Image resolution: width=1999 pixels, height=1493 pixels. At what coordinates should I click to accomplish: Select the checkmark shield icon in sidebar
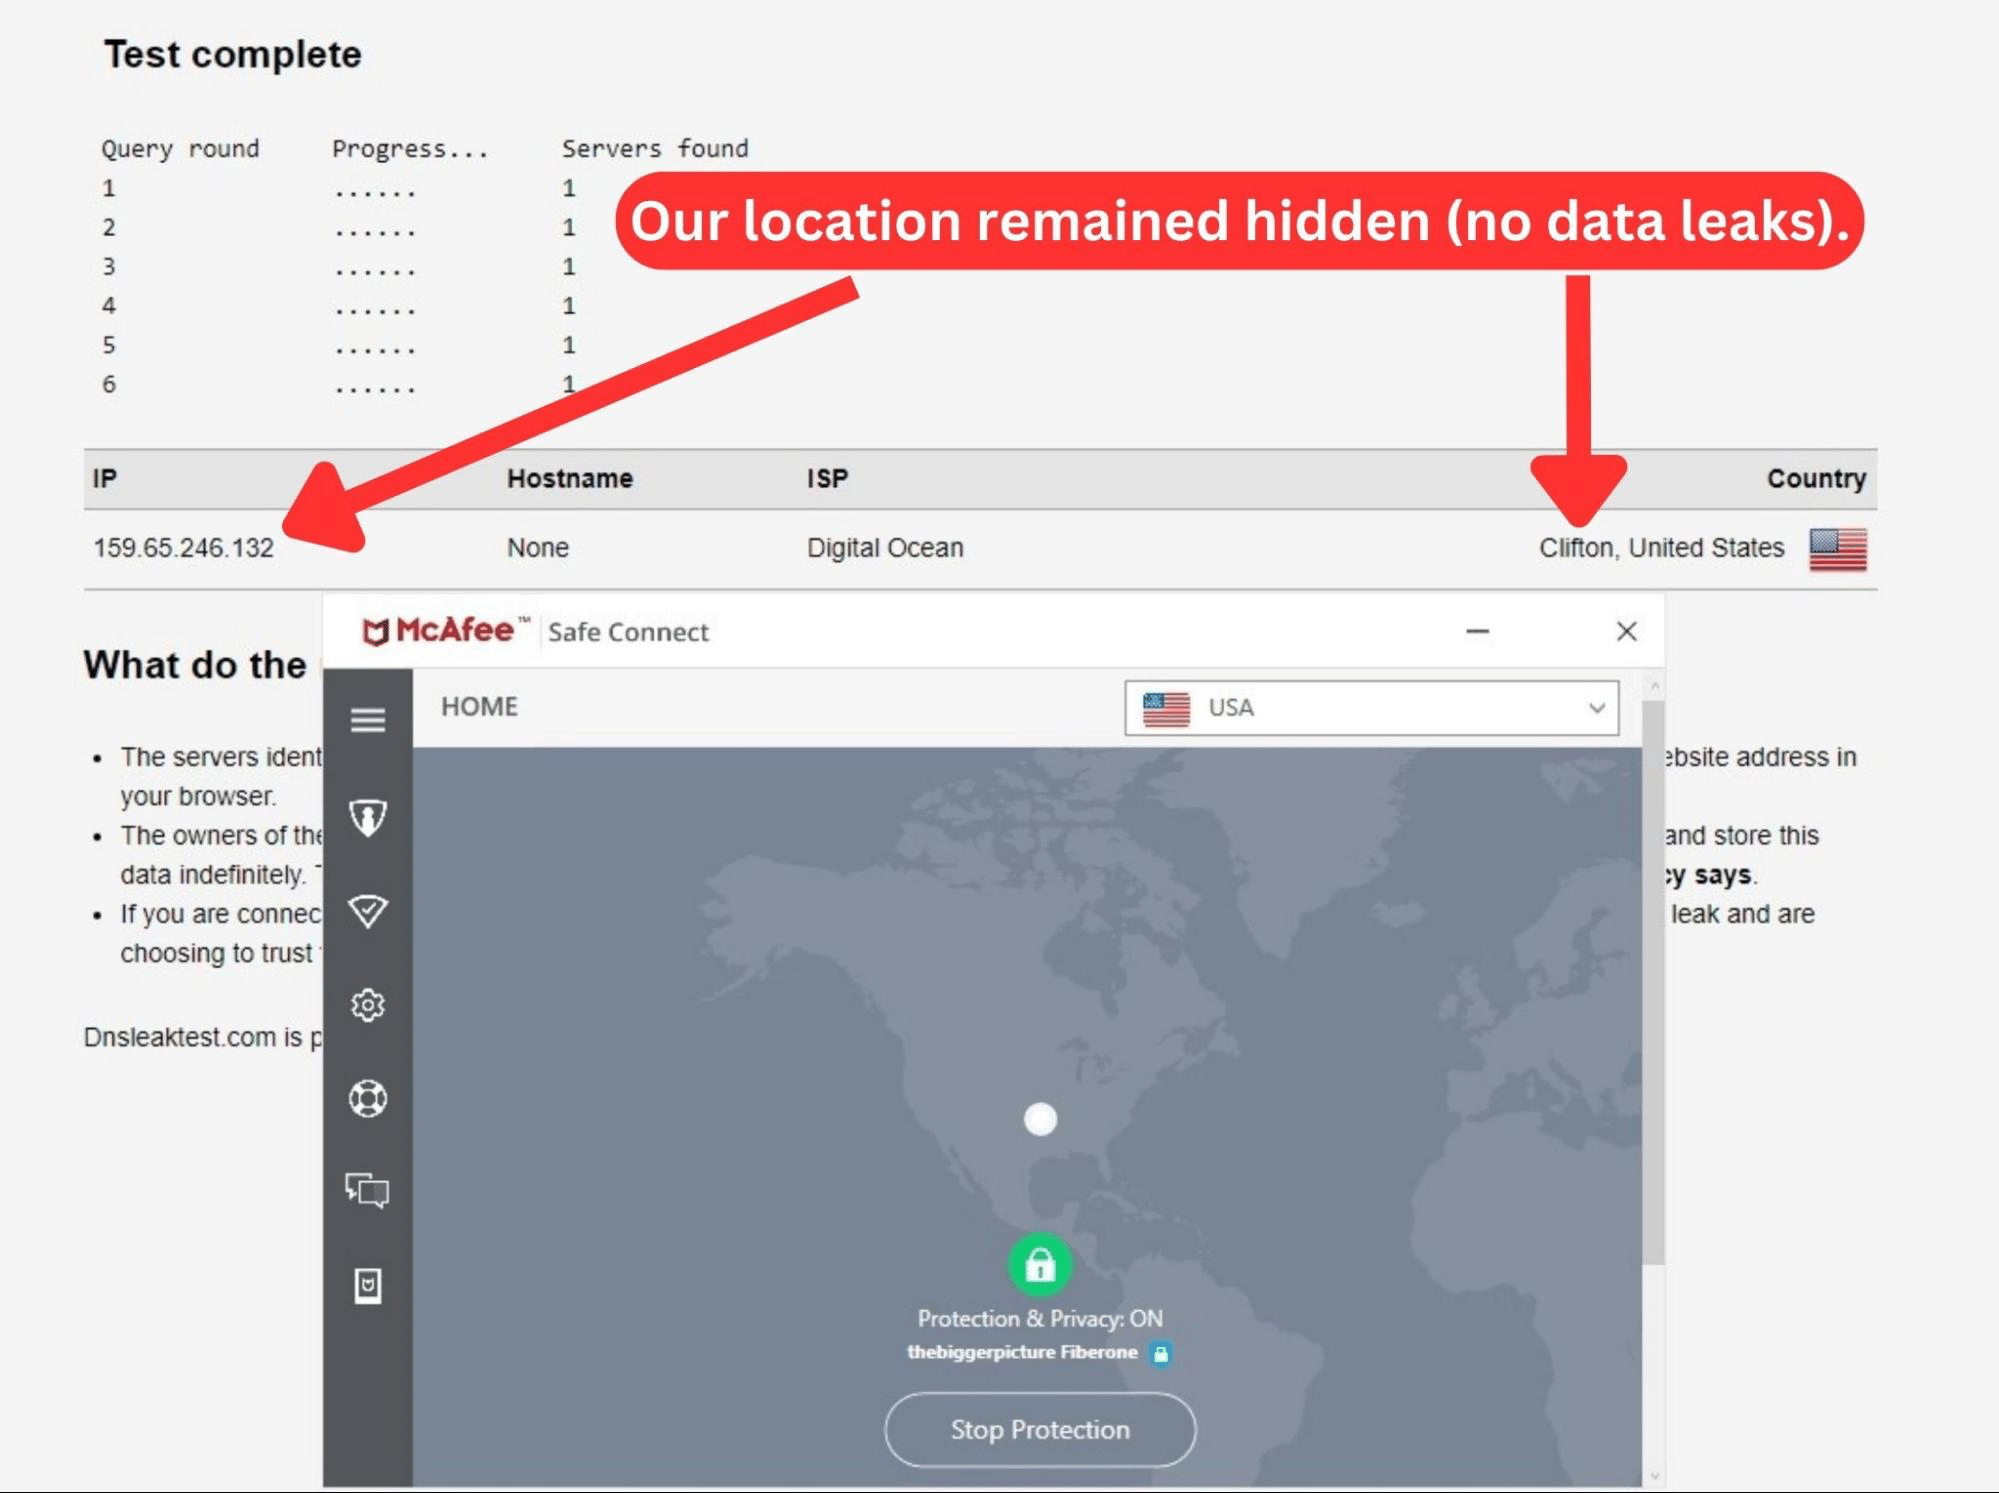368,910
